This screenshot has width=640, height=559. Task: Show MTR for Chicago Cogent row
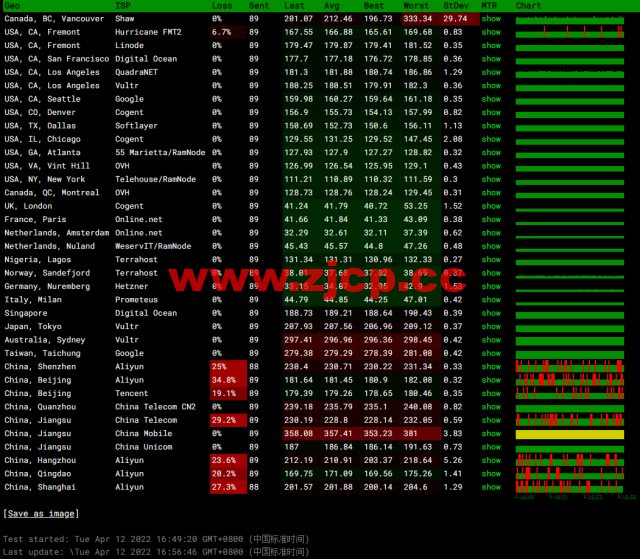coord(491,139)
